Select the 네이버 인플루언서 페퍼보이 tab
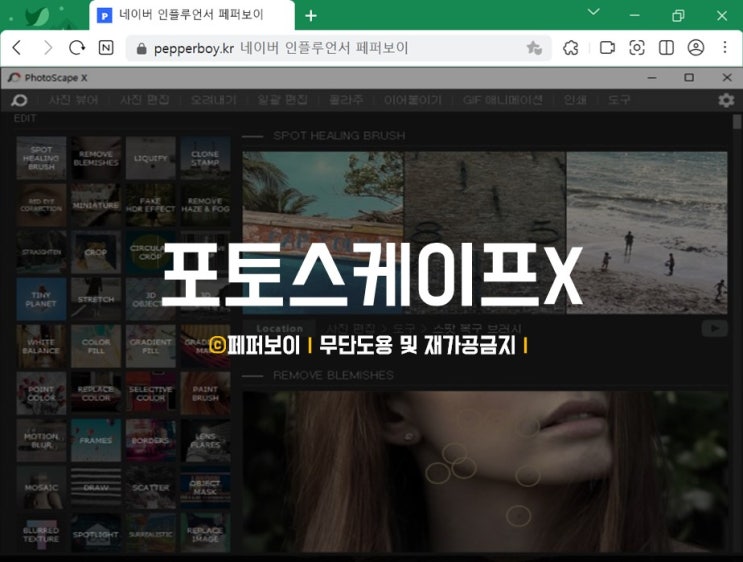This screenshot has height=562, width=743. pos(192,15)
